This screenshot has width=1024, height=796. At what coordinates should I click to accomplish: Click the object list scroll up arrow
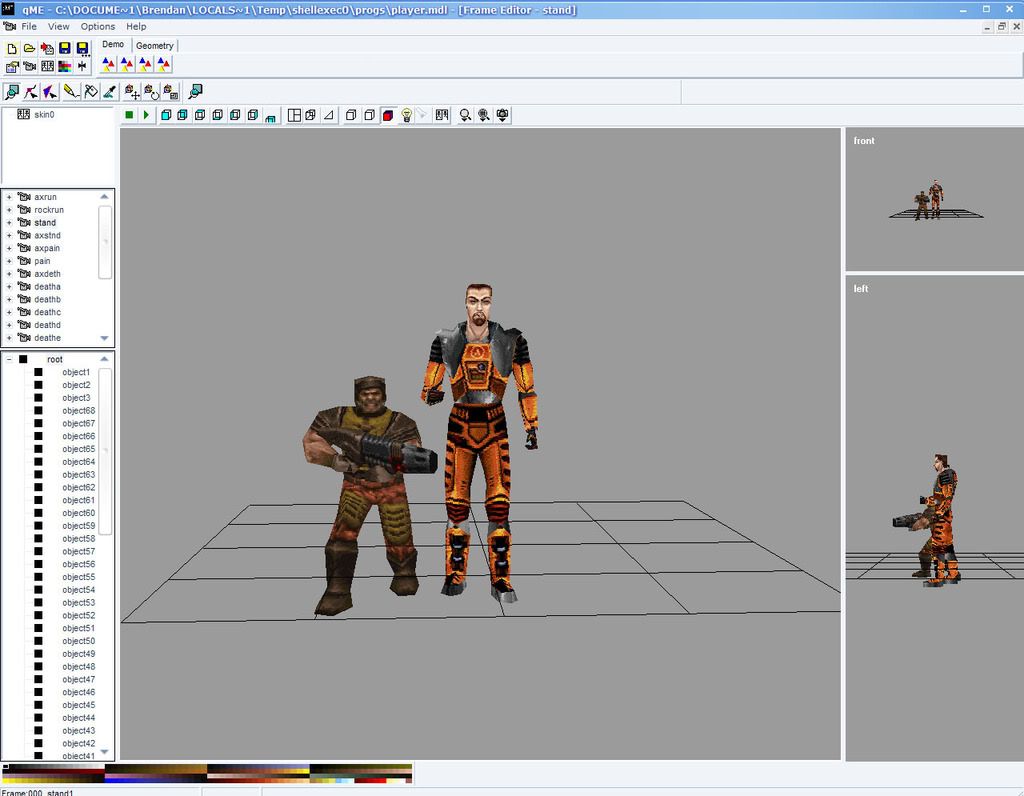point(104,359)
